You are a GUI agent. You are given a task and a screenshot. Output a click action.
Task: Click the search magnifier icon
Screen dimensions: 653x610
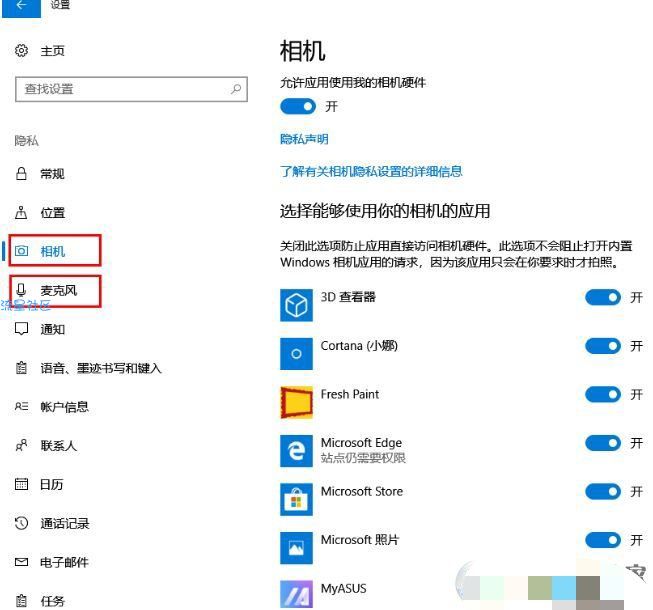click(236, 89)
